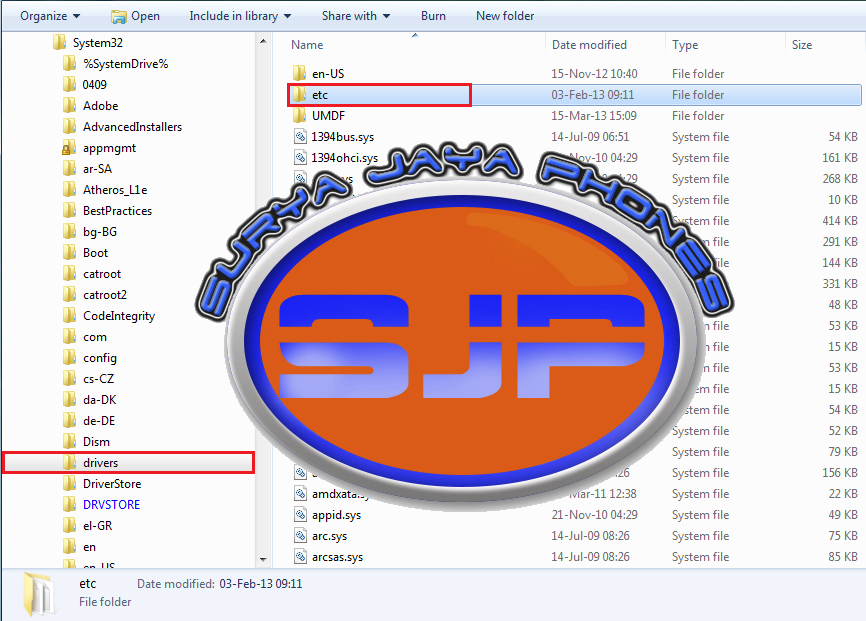Sort files by the Type column

[x=685, y=45]
